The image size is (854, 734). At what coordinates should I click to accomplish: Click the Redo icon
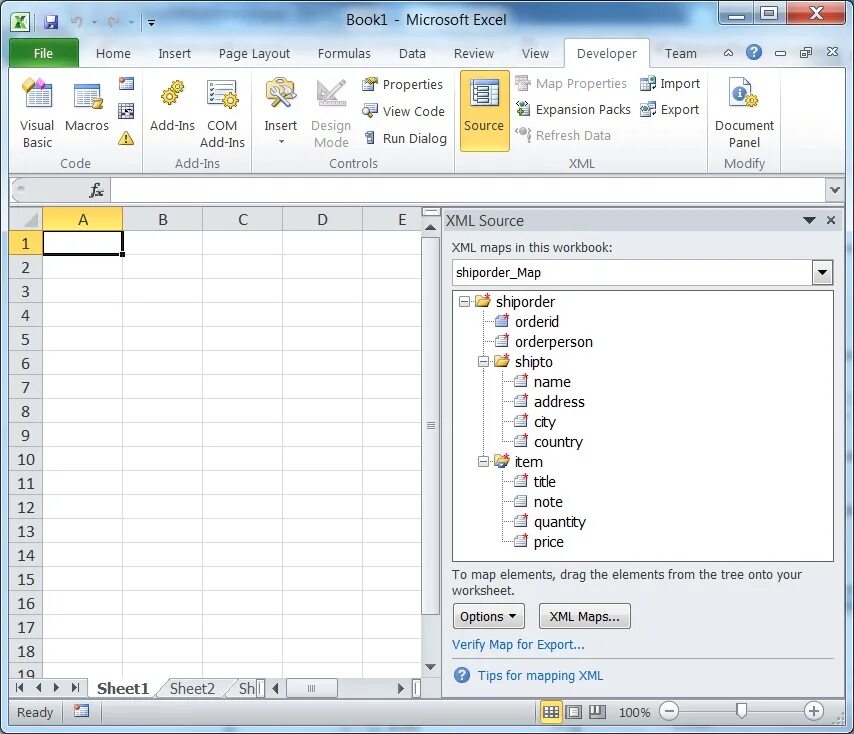114,22
